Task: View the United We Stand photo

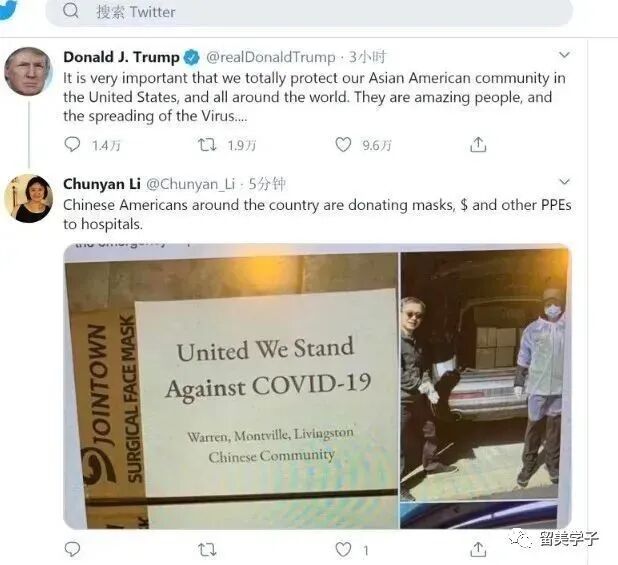Action: pyautogui.click(x=231, y=387)
